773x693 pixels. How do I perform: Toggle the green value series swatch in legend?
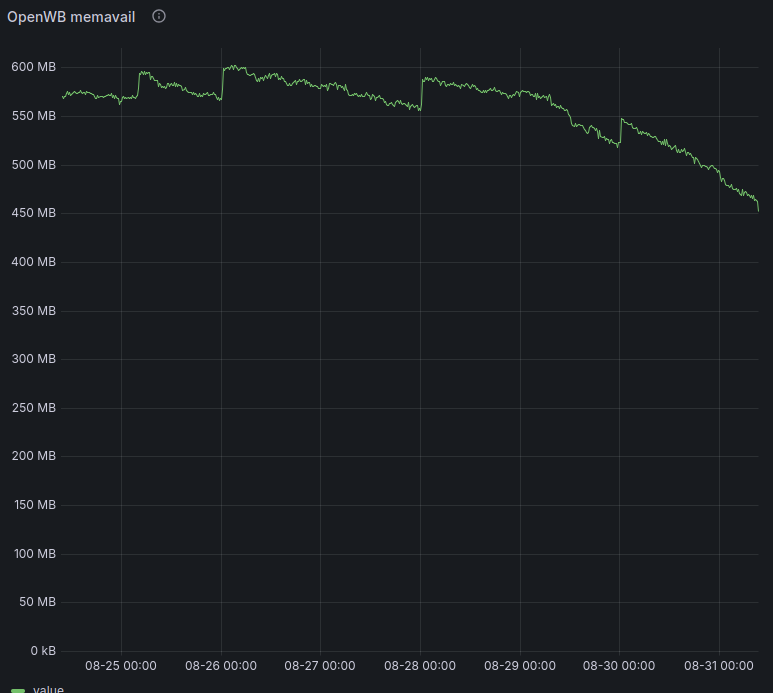click(x=18, y=690)
